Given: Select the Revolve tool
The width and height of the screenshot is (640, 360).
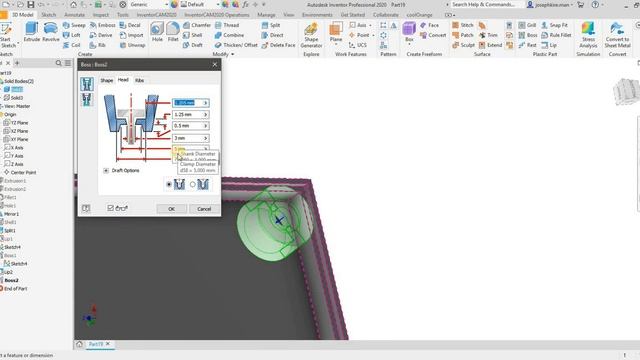Looking at the screenshot, I should tap(51, 32).
